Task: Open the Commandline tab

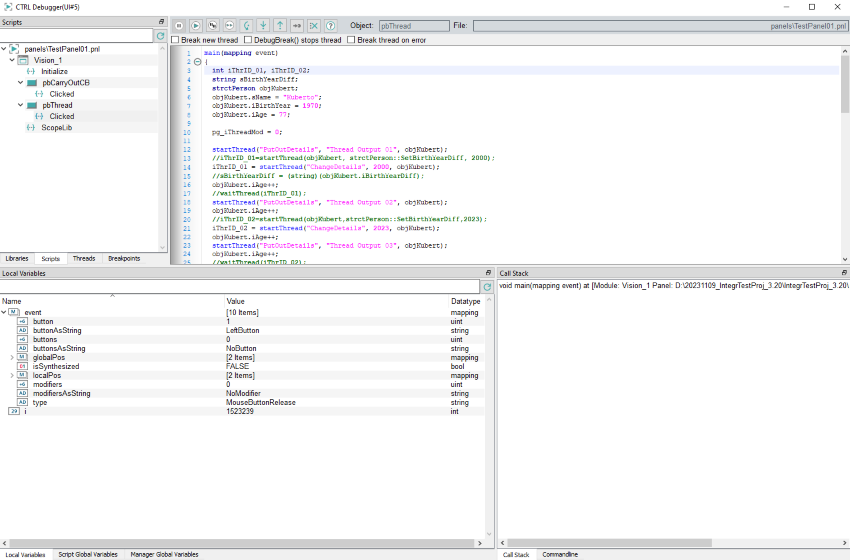Action: [560, 554]
